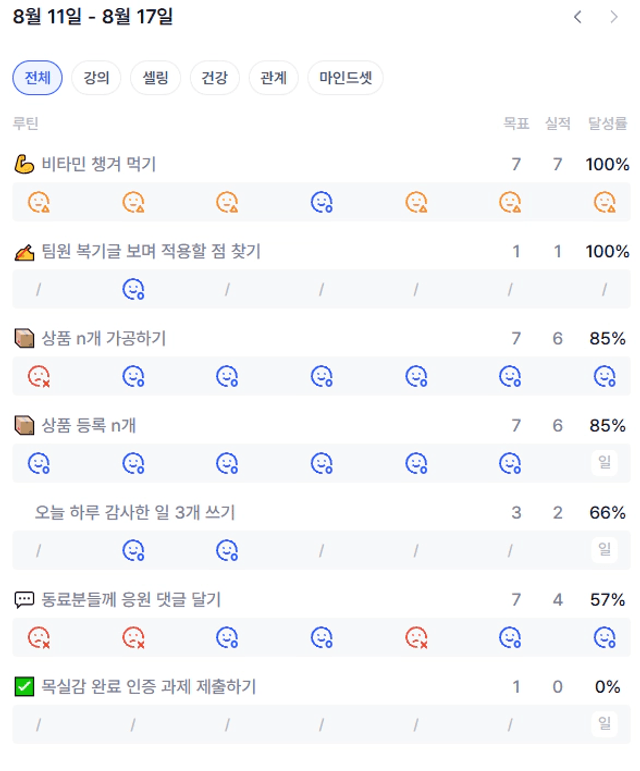This screenshot has width=640, height=771.
Task: Toggle the 일 marker in 감사한 일 3개 쓰기 row
Action: [x=605, y=550]
